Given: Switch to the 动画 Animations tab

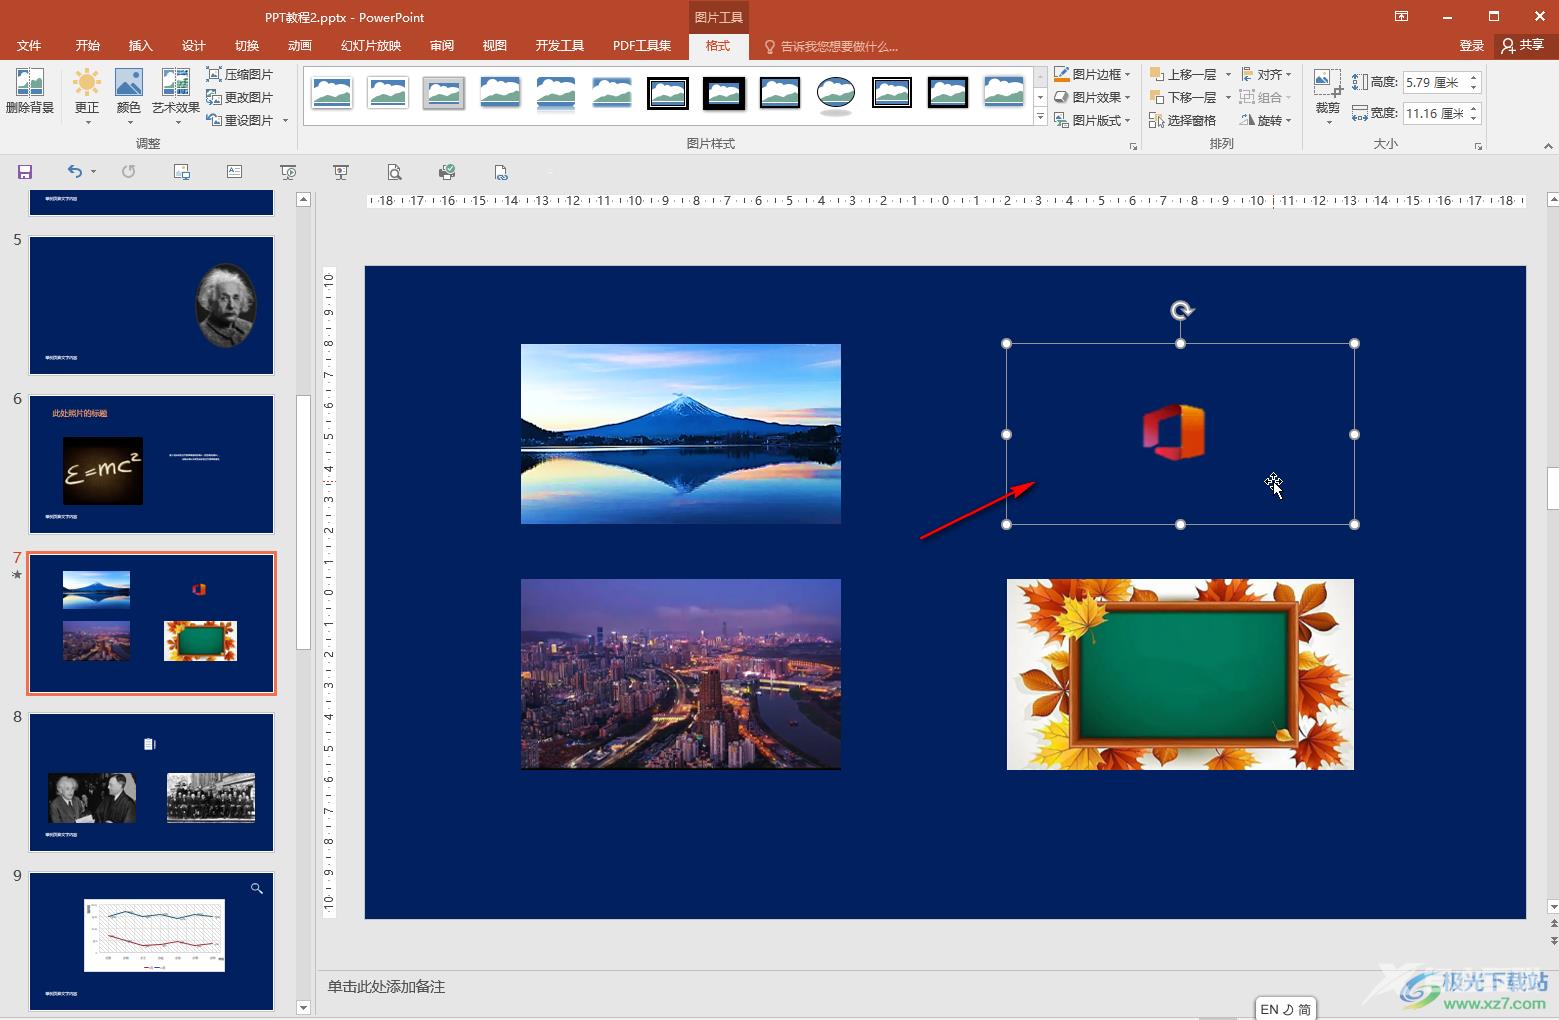Looking at the screenshot, I should tap(300, 46).
